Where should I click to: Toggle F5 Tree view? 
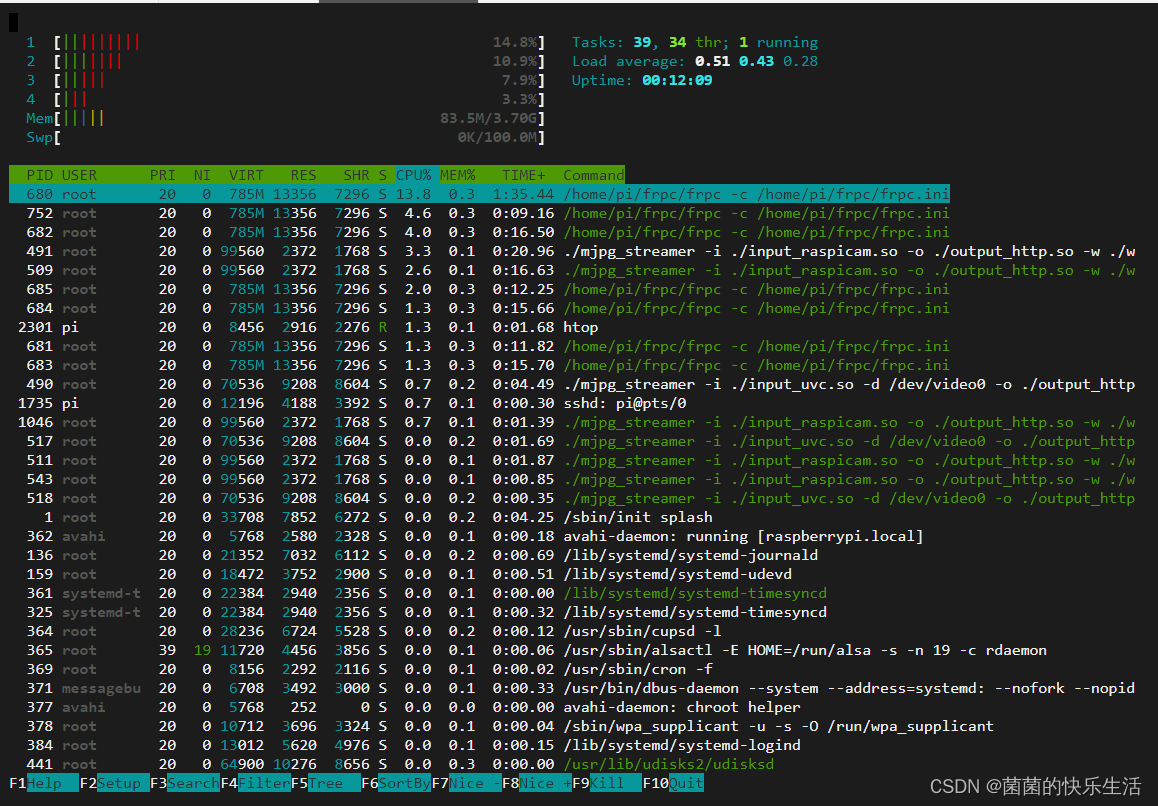326,783
